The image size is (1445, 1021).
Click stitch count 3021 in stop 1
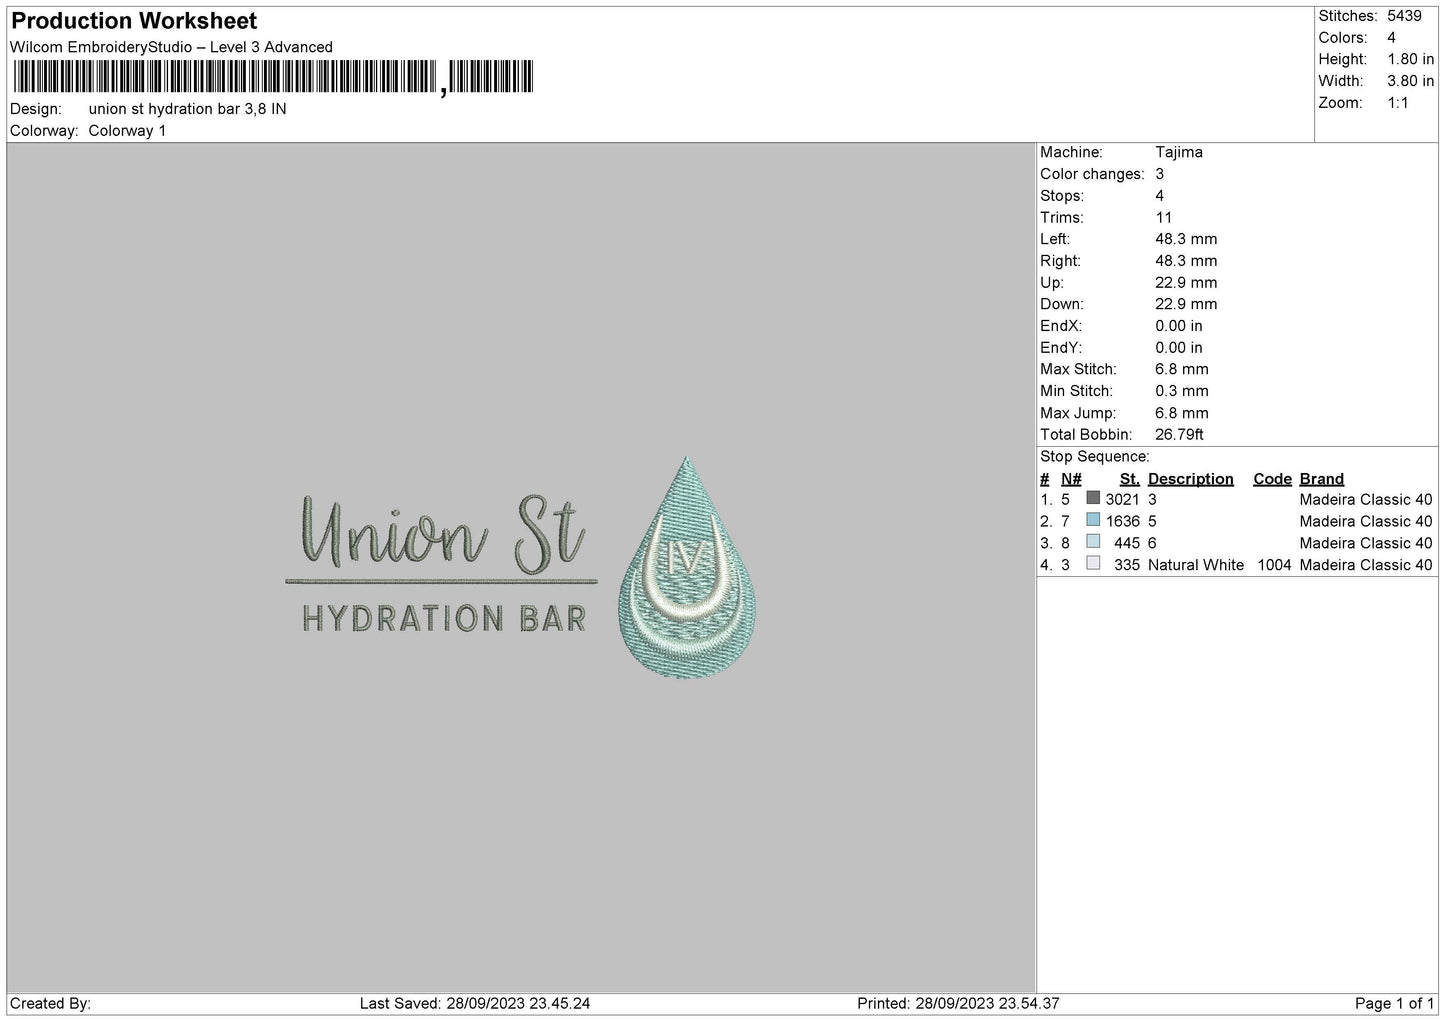pos(1122,499)
